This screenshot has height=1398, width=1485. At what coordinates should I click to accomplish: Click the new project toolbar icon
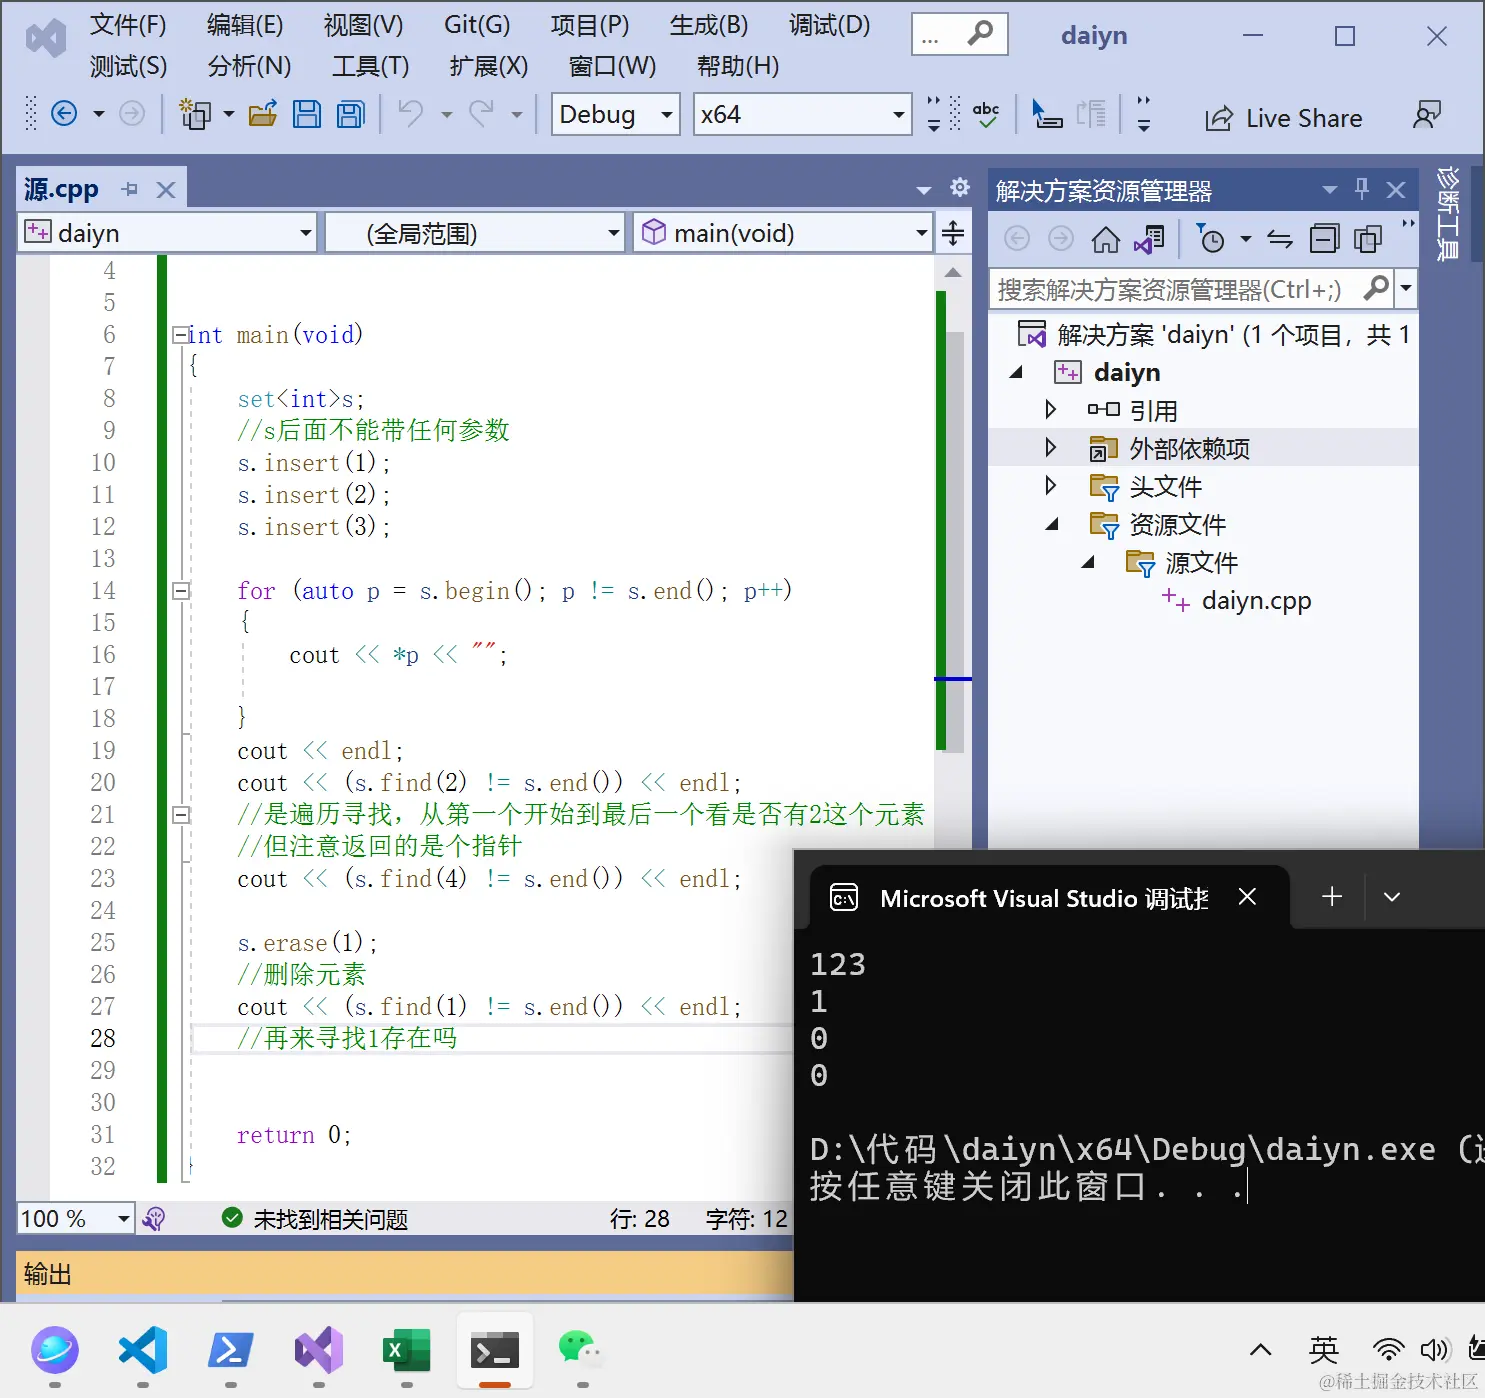[195, 114]
